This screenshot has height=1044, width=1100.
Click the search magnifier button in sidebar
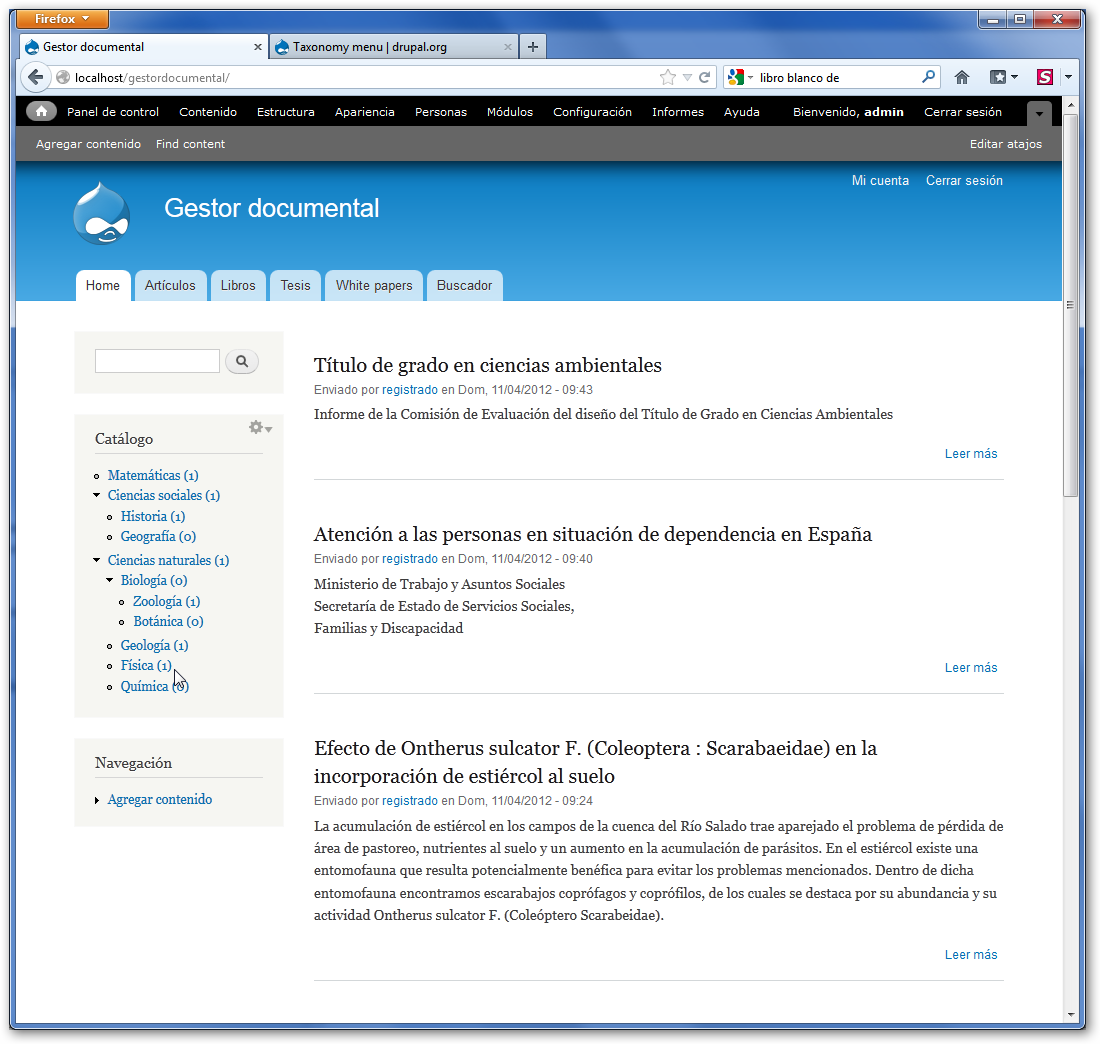click(242, 361)
